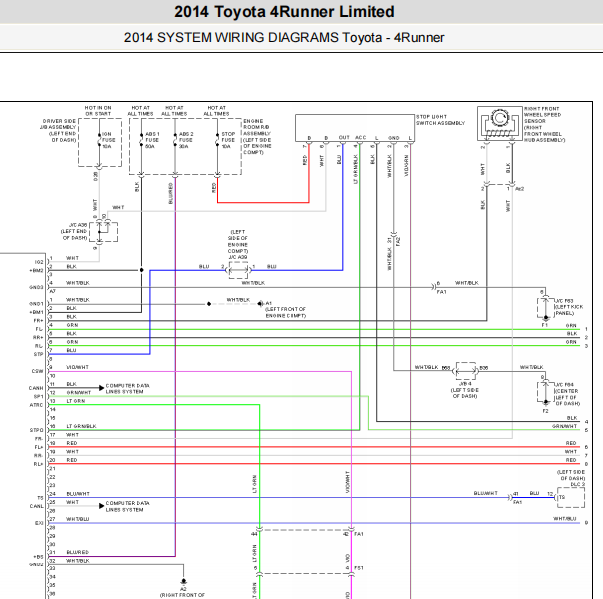
Task: Select the "(LEFT FRONT OF ENGINE COMPT)" ground label
Action: [286, 312]
